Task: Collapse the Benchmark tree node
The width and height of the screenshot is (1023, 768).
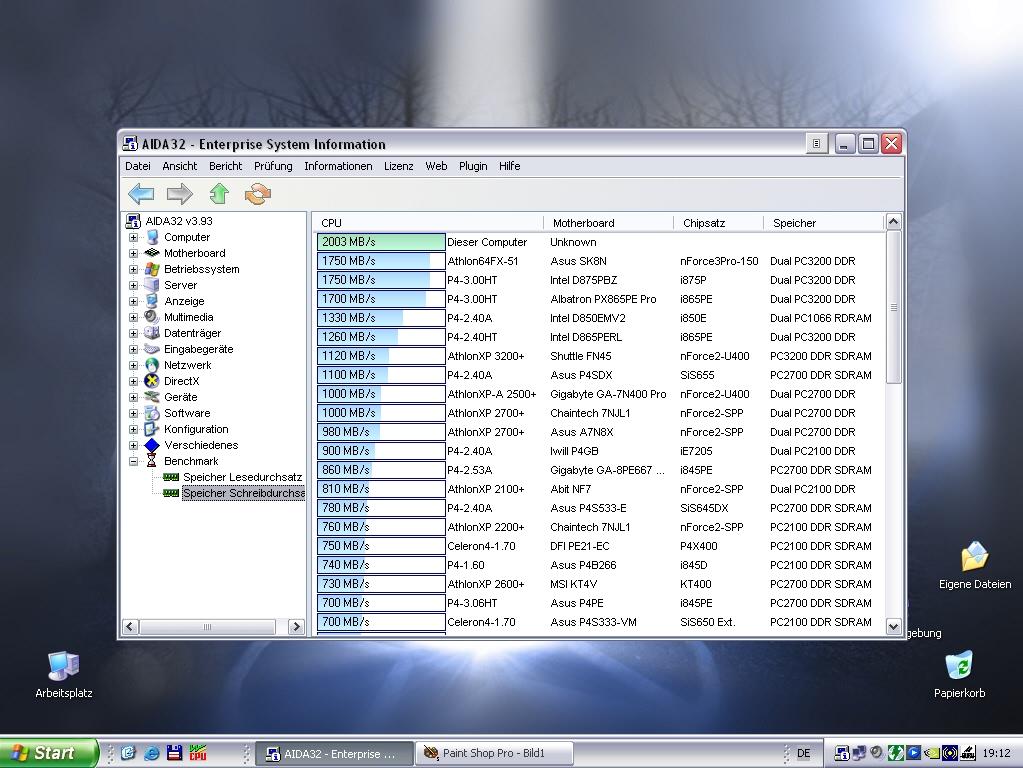Action: pos(133,461)
